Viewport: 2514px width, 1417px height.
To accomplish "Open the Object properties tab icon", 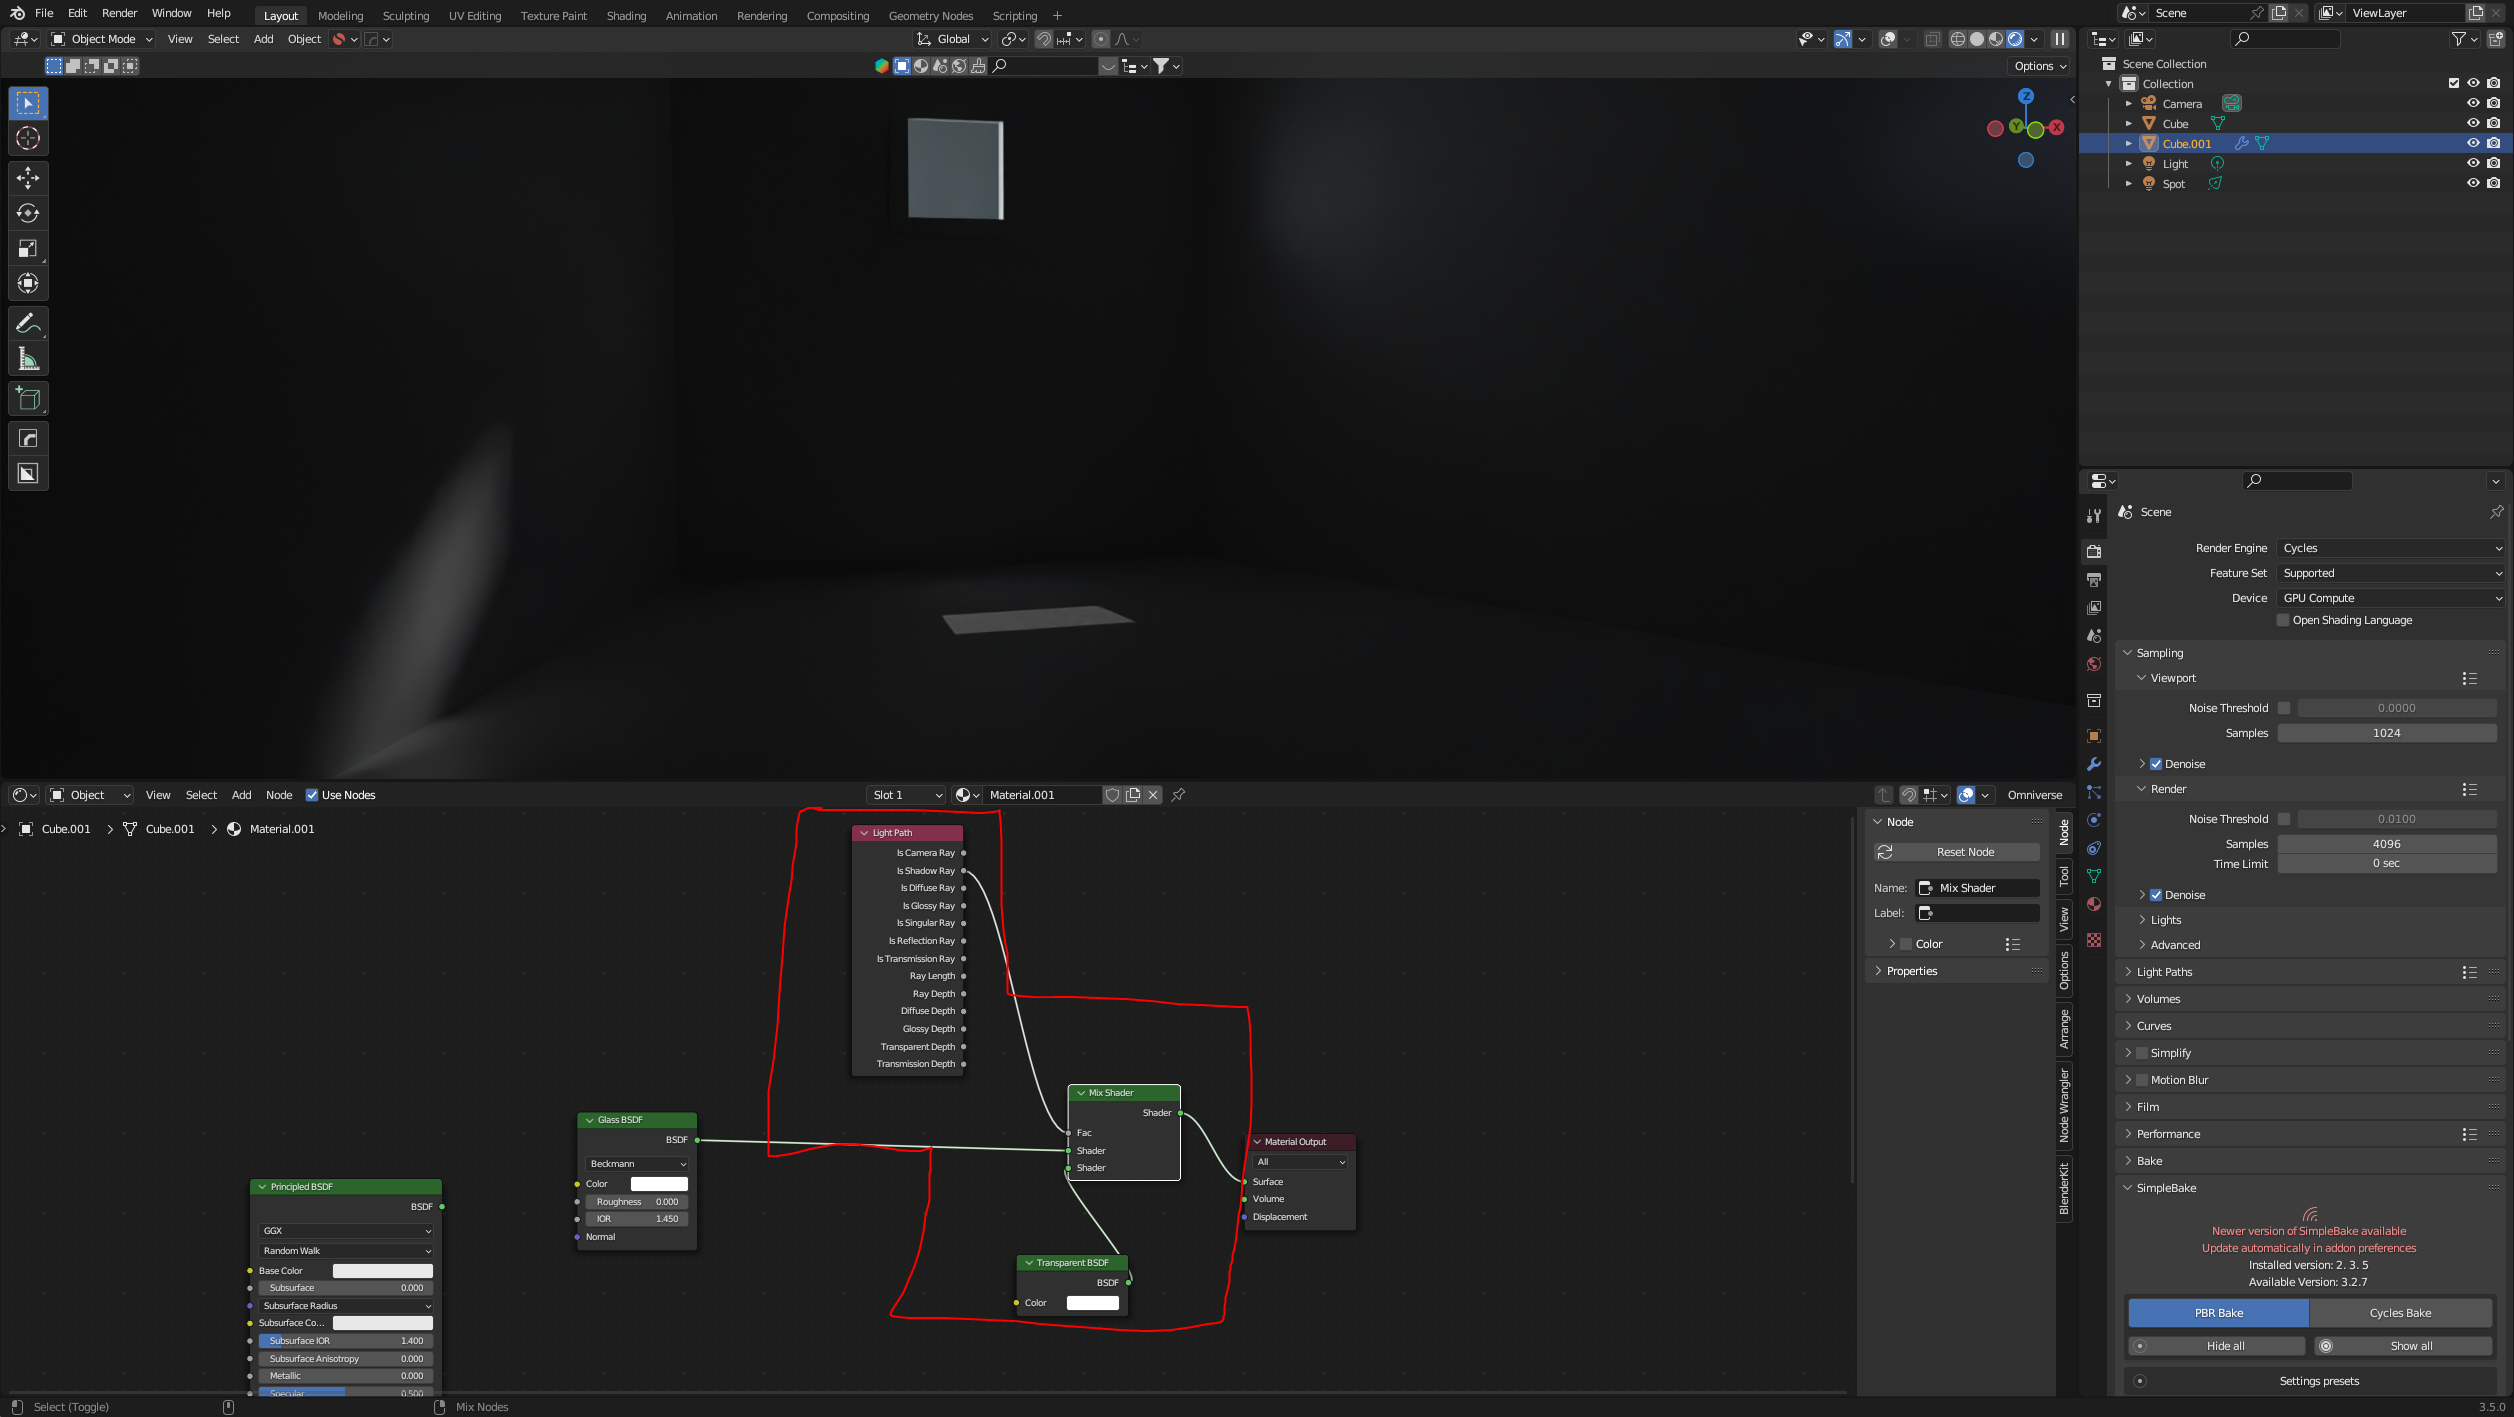I will [x=2094, y=736].
